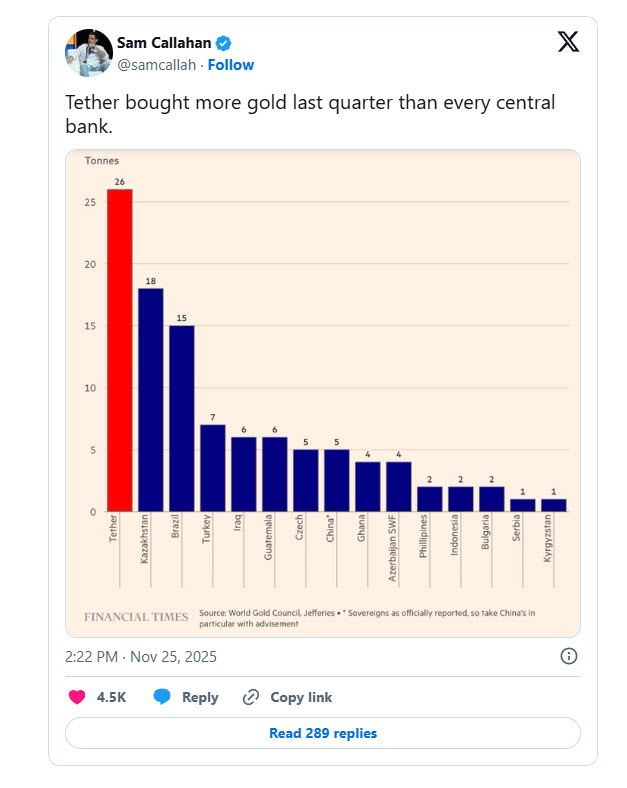This screenshot has width=627, height=788.
Task: Click the Copy link text
Action: [301, 697]
